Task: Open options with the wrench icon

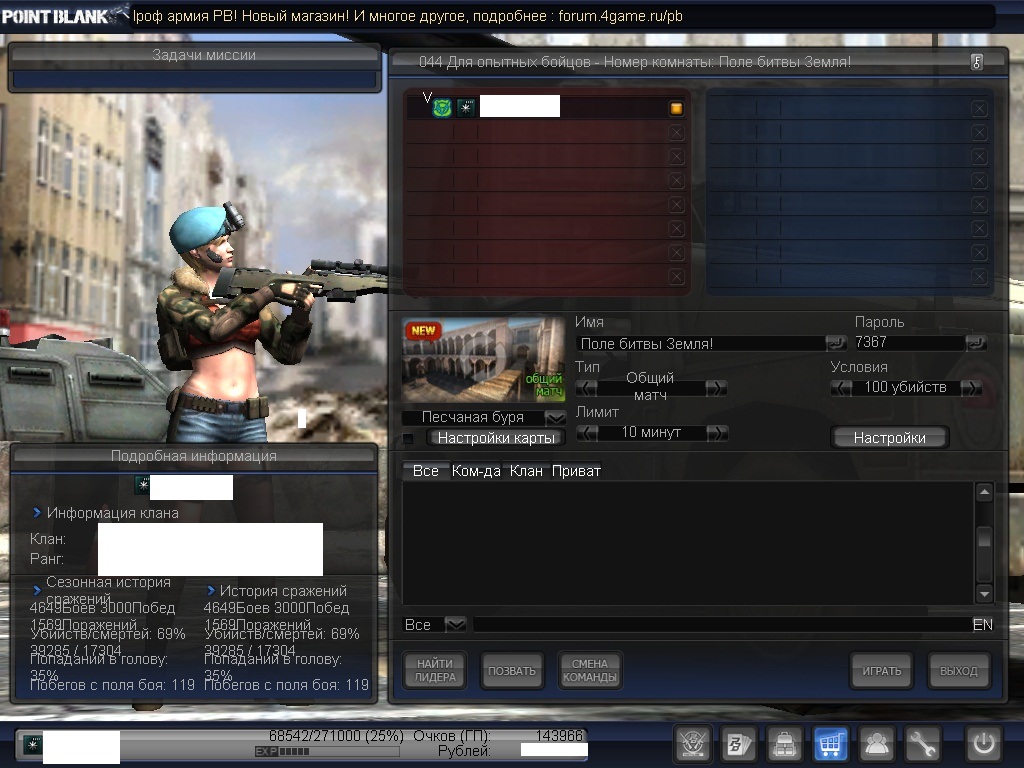Action: click(x=923, y=744)
